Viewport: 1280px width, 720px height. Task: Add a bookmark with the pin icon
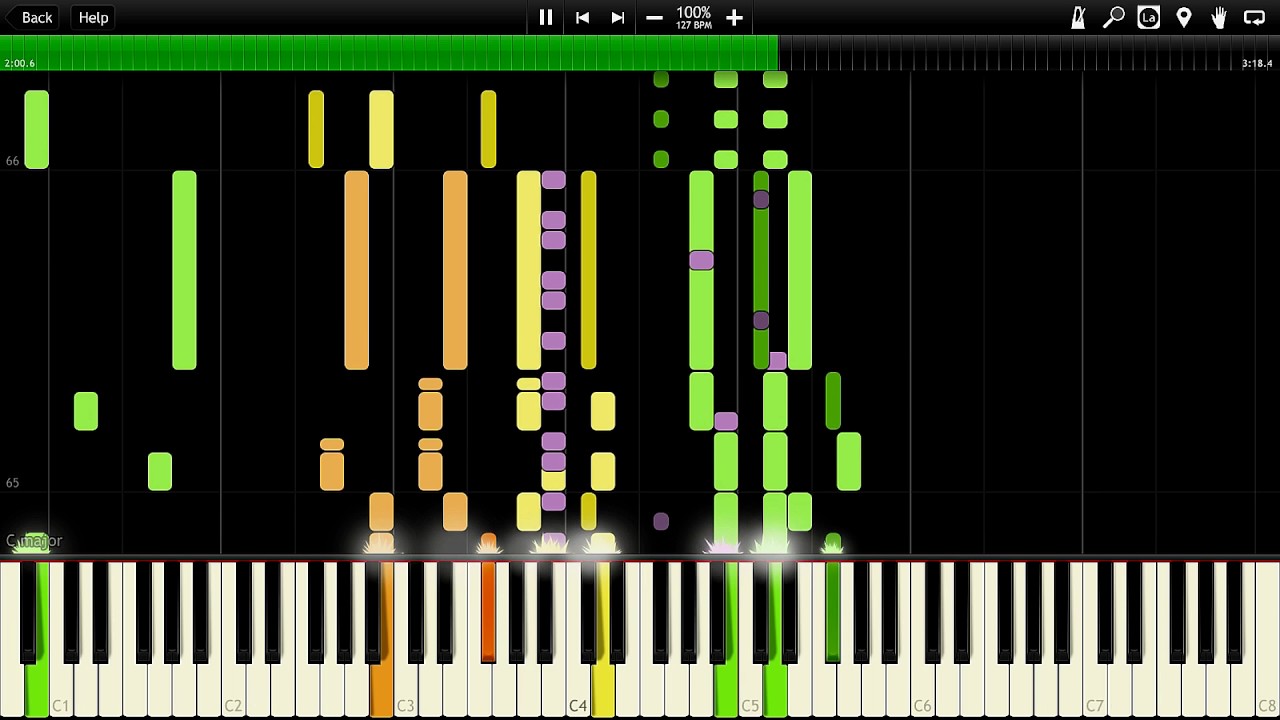(1184, 17)
